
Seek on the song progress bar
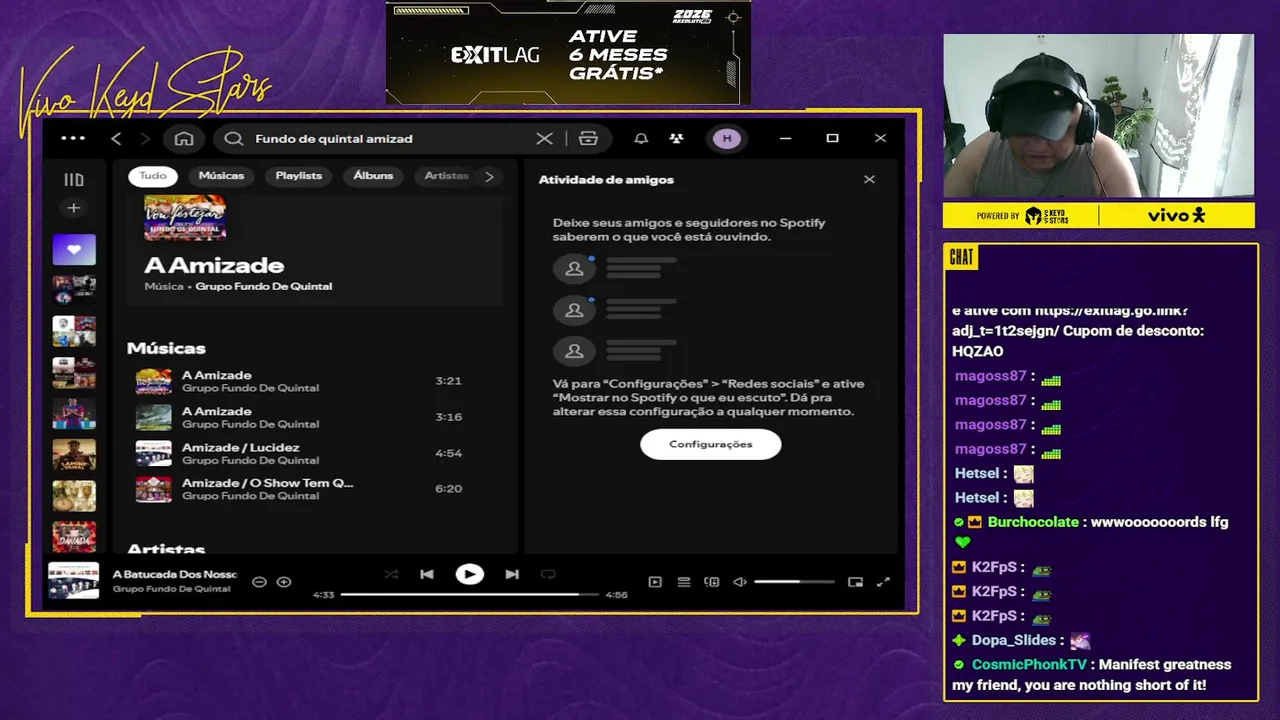coord(469,594)
